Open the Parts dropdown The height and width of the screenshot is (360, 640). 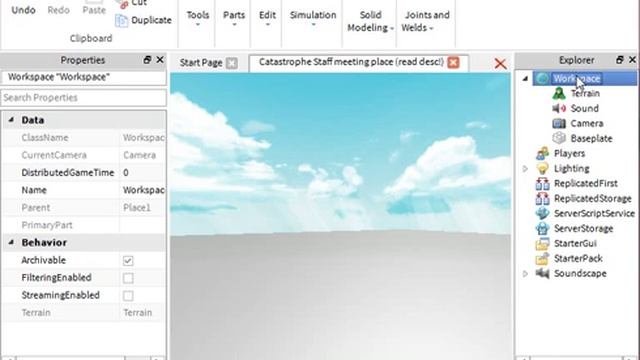tap(234, 19)
